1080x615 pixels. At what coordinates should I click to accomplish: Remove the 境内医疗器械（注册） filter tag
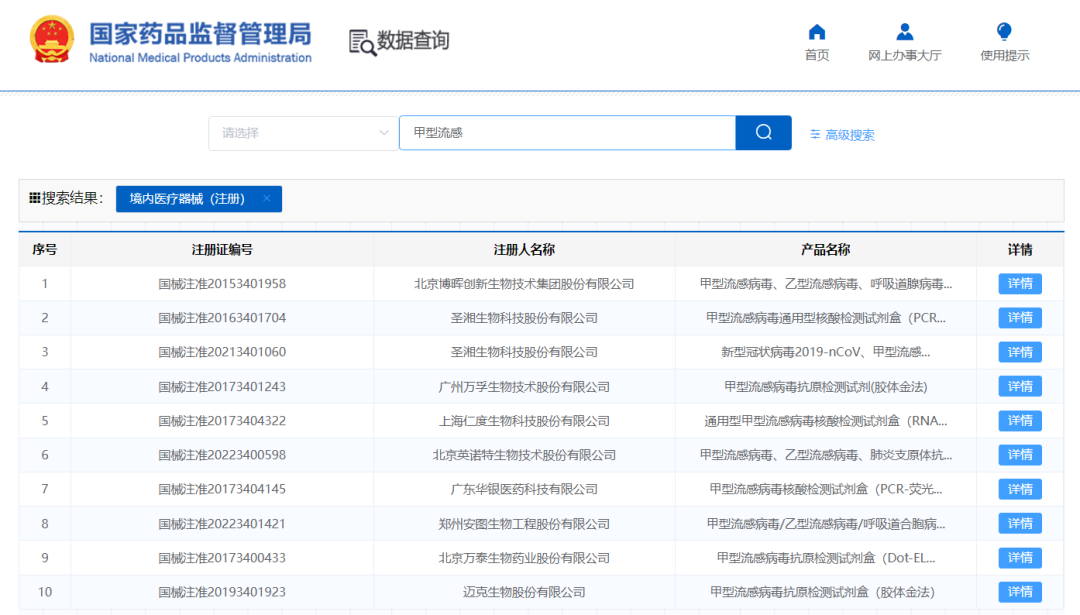pyautogui.click(x=267, y=199)
